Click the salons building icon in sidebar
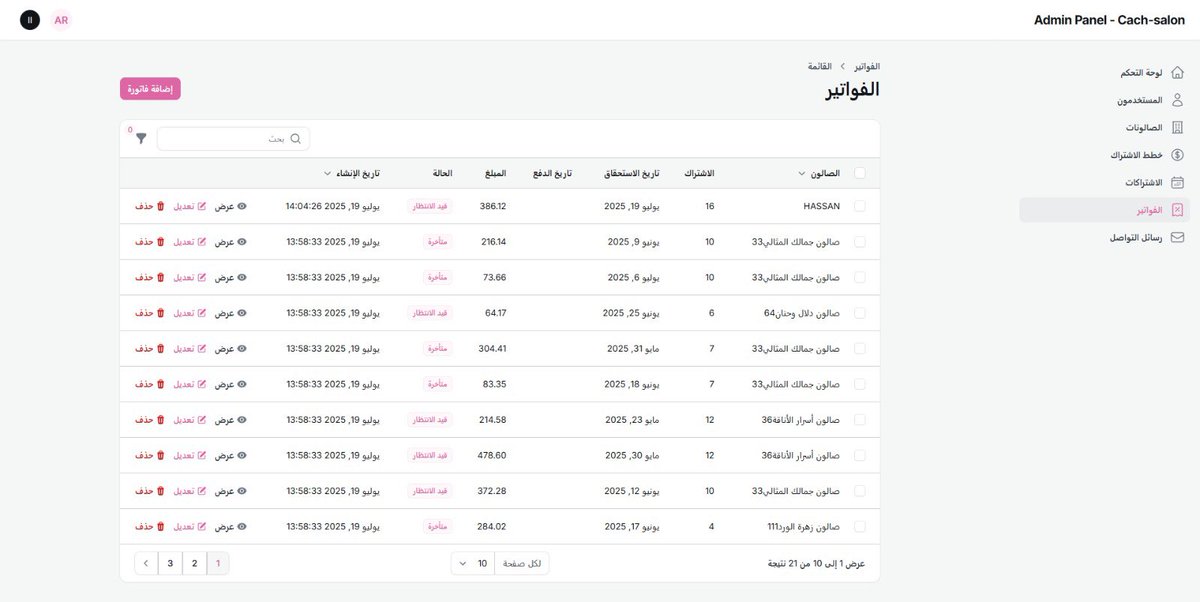This screenshot has width=1200, height=602. (1177, 128)
